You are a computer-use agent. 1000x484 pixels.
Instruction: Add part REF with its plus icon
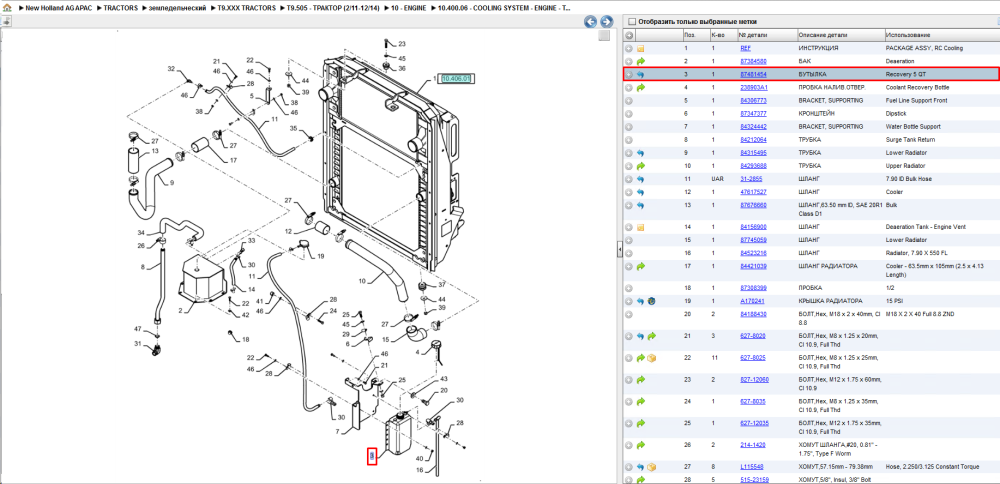629,48
